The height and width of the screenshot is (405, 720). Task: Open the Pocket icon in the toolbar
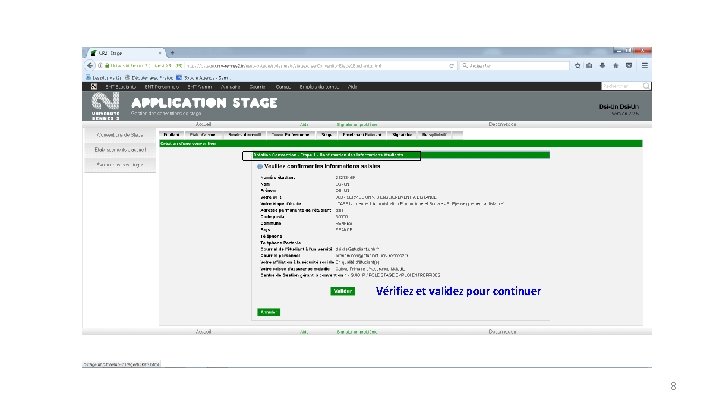(629, 66)
